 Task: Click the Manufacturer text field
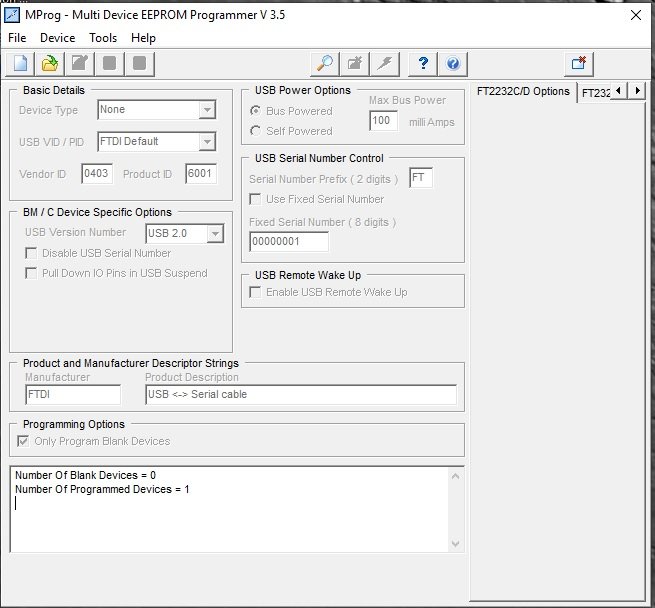pos(73,395)
